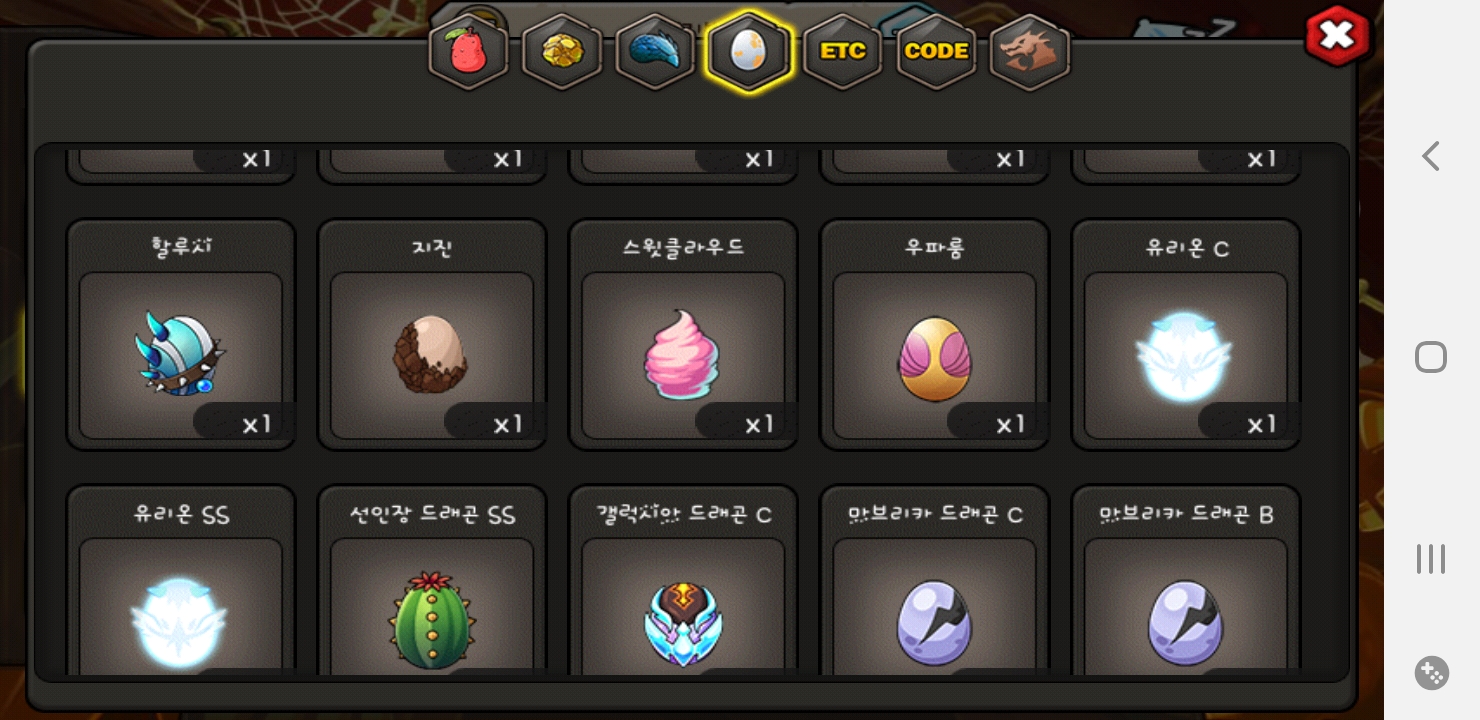Close the inventory with red X
This screenshot has width=1480, height=720.
[x=1337, y=37]
